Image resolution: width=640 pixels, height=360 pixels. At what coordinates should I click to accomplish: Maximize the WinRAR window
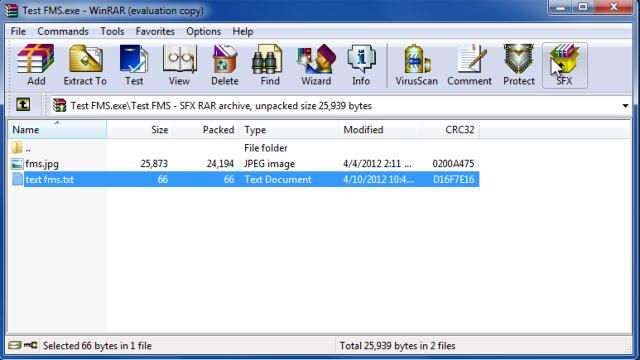point(583,7)
